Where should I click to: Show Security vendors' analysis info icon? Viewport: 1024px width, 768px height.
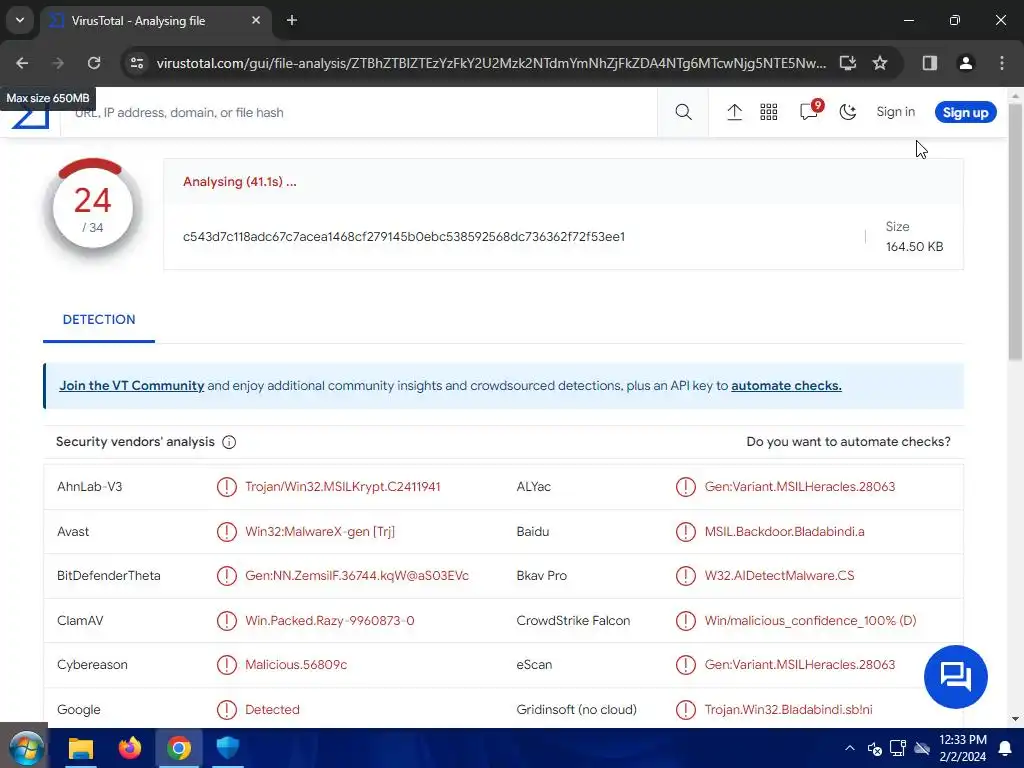tap(229, 442)
